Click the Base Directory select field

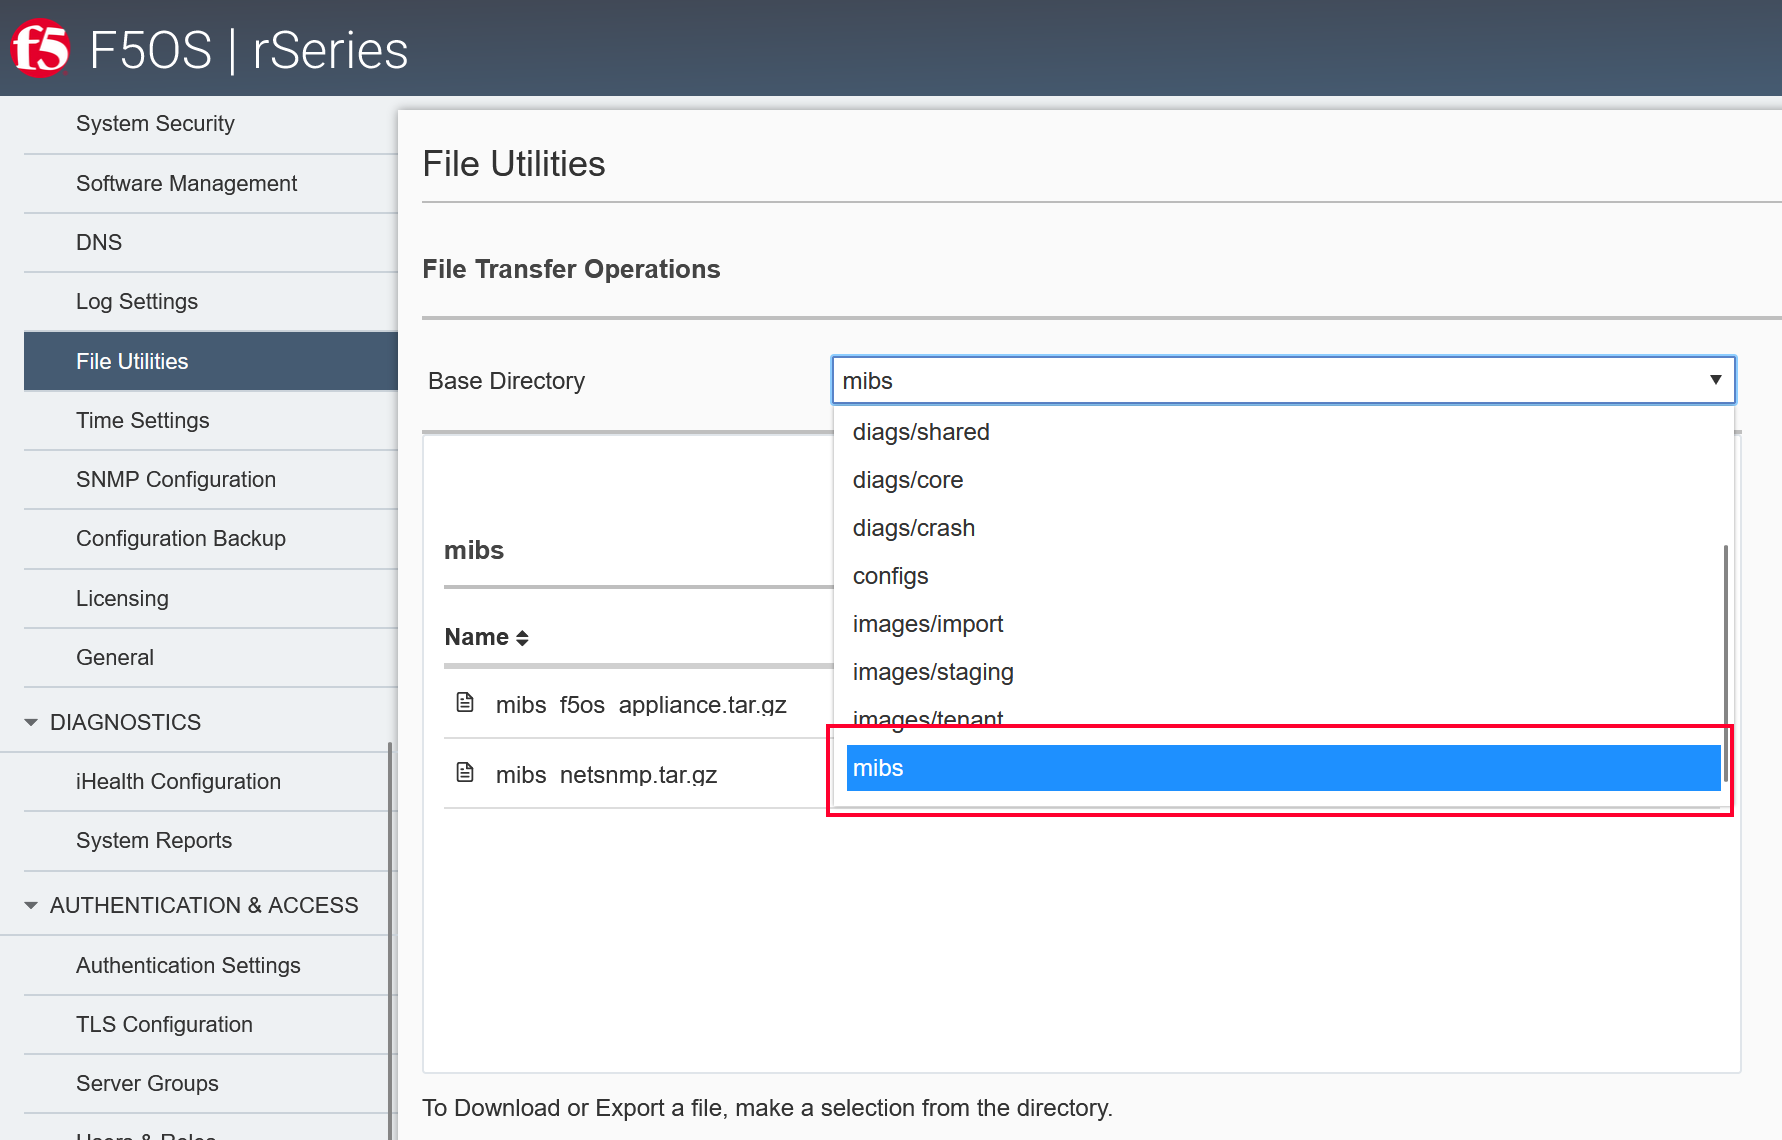(x=1283, y=380)
